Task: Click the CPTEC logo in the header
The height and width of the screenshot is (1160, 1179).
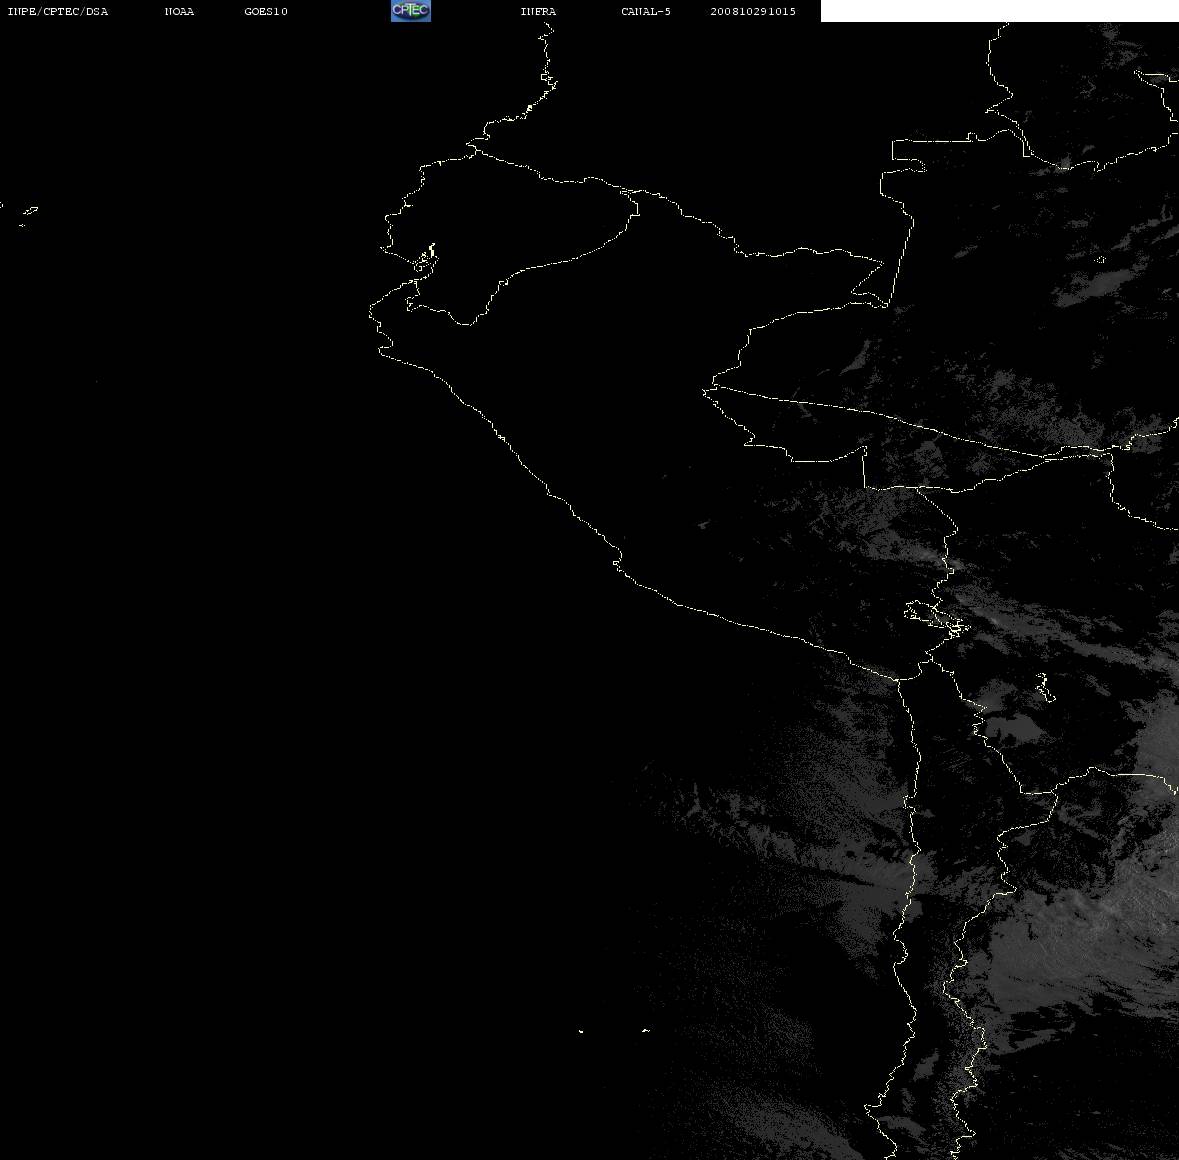Action: click(x=411, y=11)
